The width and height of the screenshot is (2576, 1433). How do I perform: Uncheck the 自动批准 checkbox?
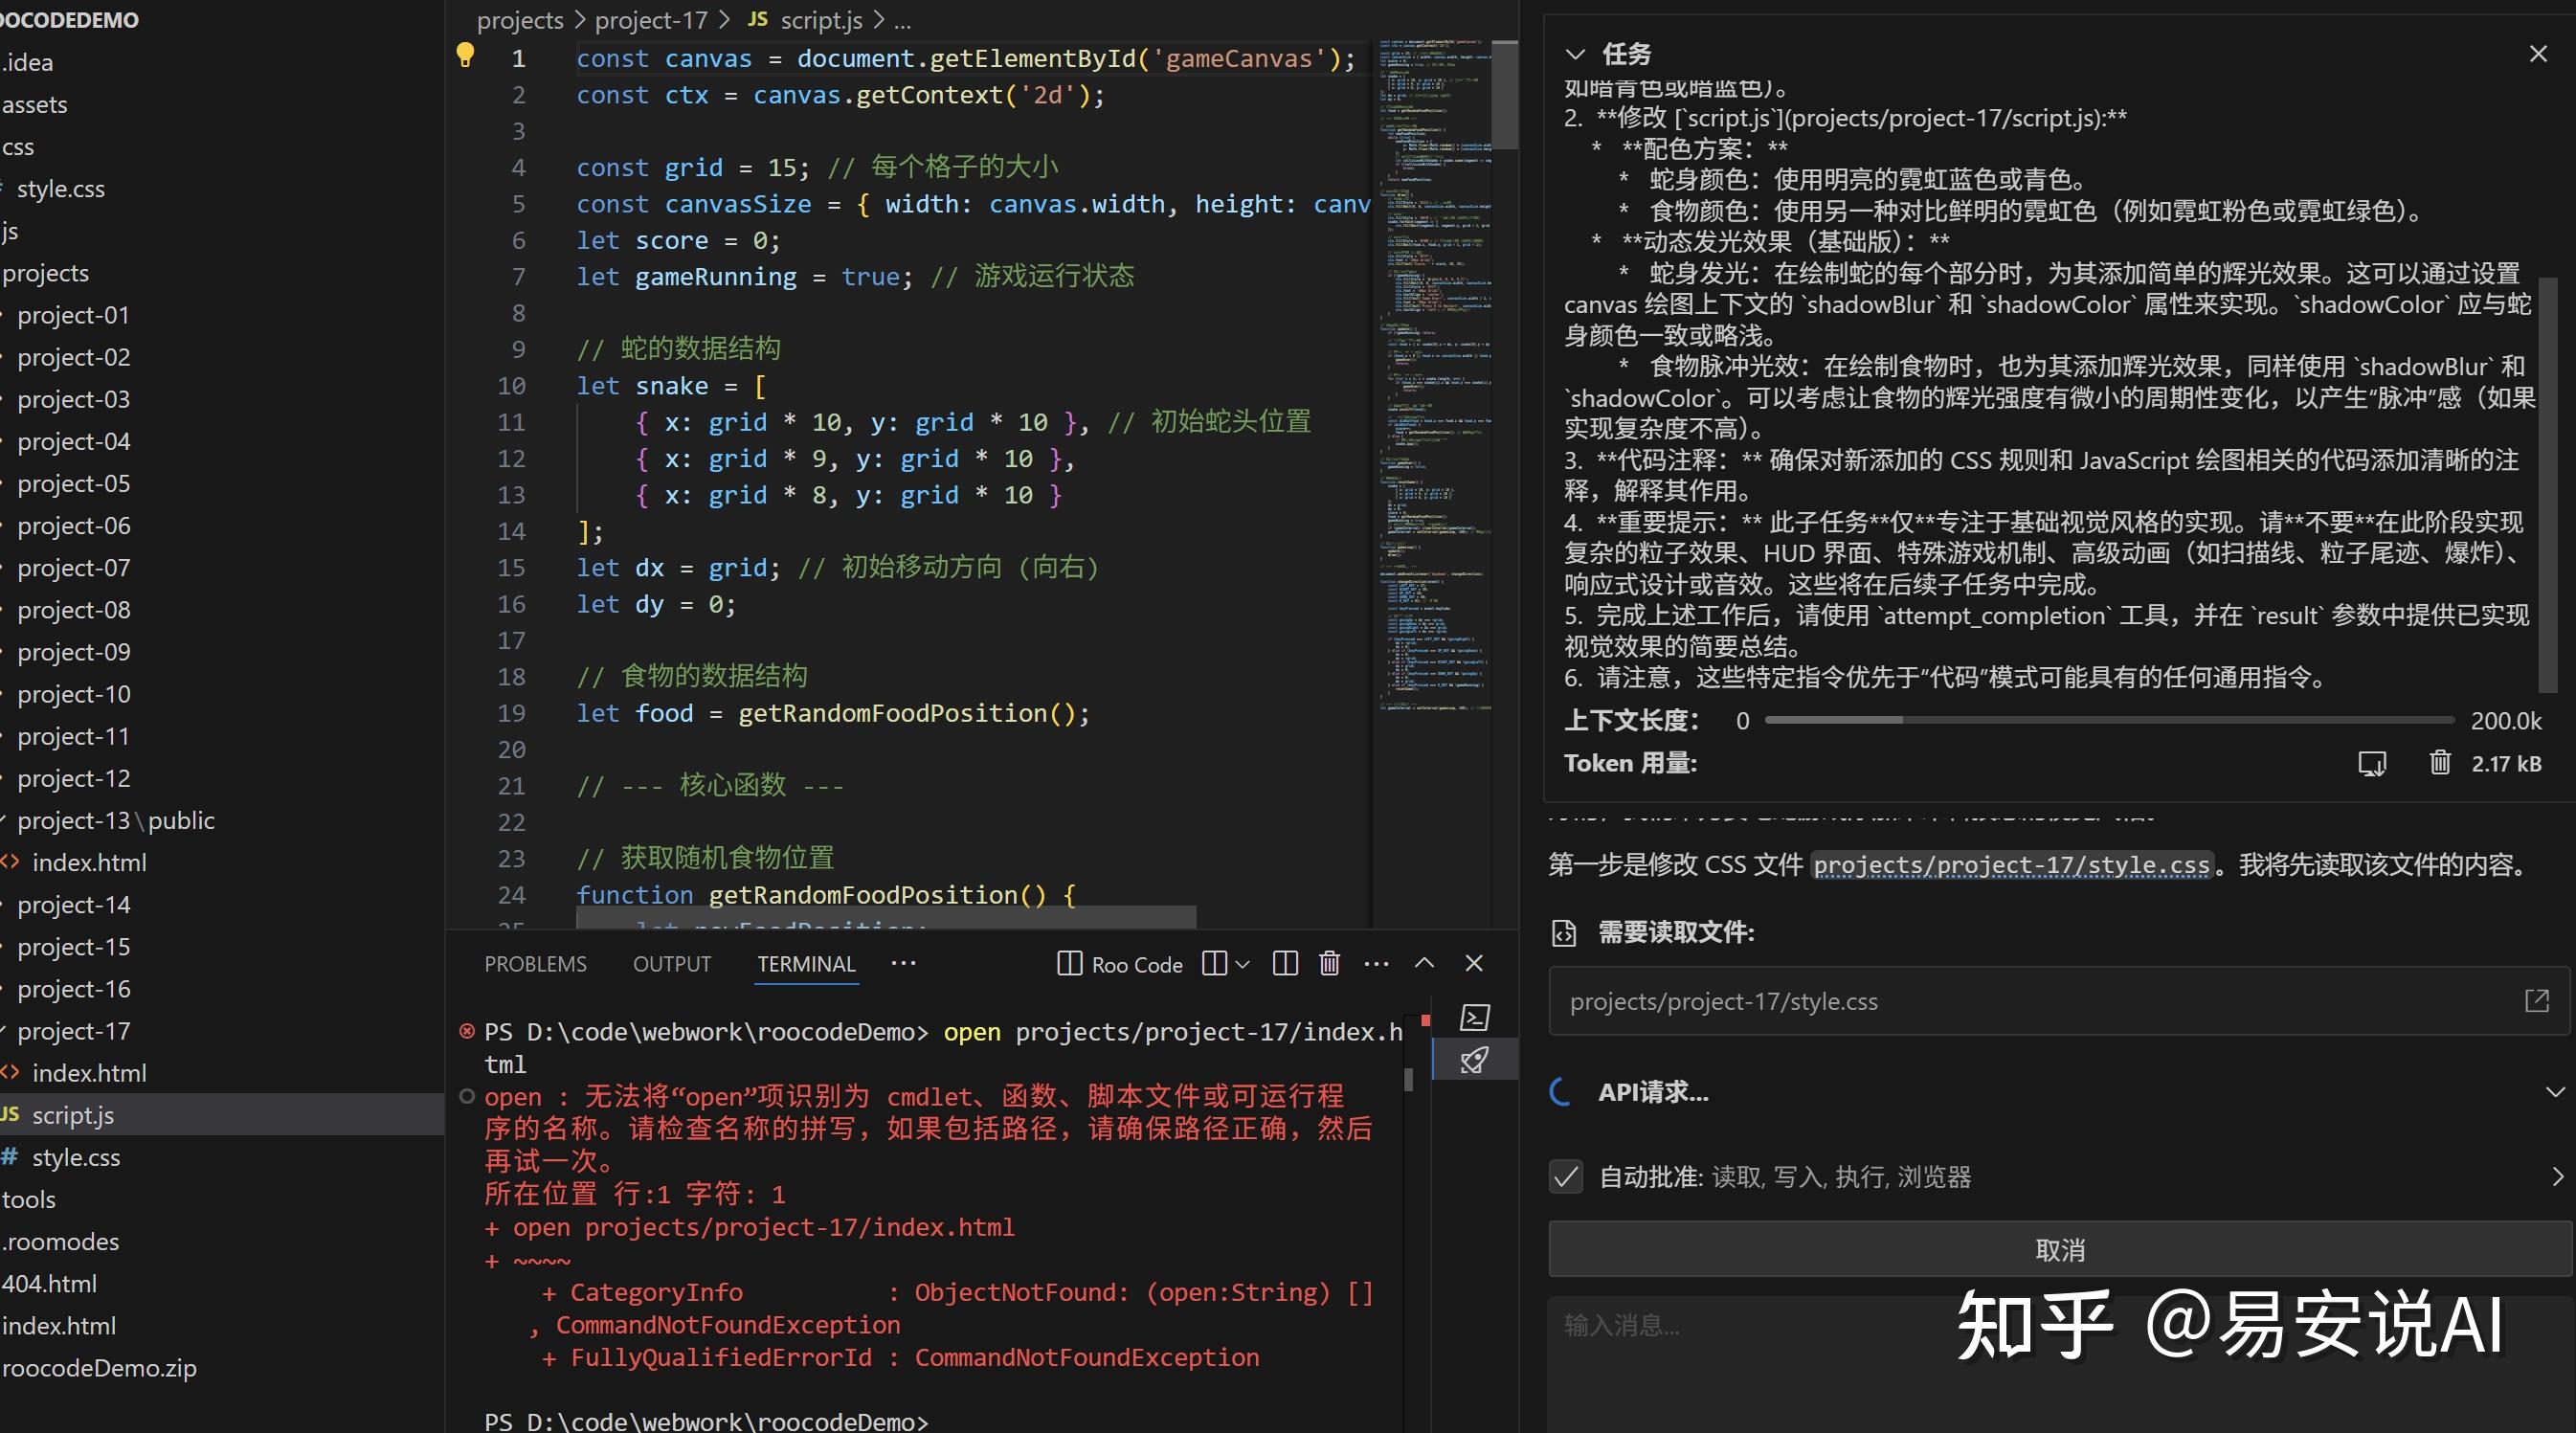point(1565,1178)
